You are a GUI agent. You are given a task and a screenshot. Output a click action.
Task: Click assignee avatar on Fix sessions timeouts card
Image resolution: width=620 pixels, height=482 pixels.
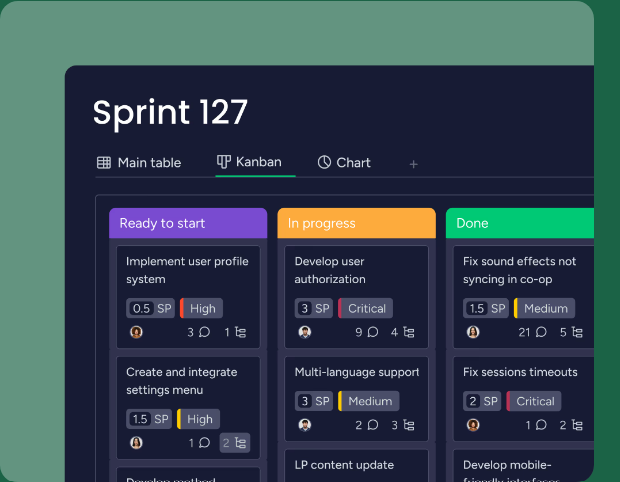(473, 425)
